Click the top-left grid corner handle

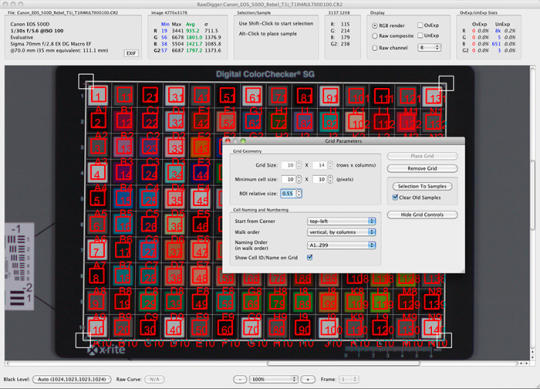[86, 81]
